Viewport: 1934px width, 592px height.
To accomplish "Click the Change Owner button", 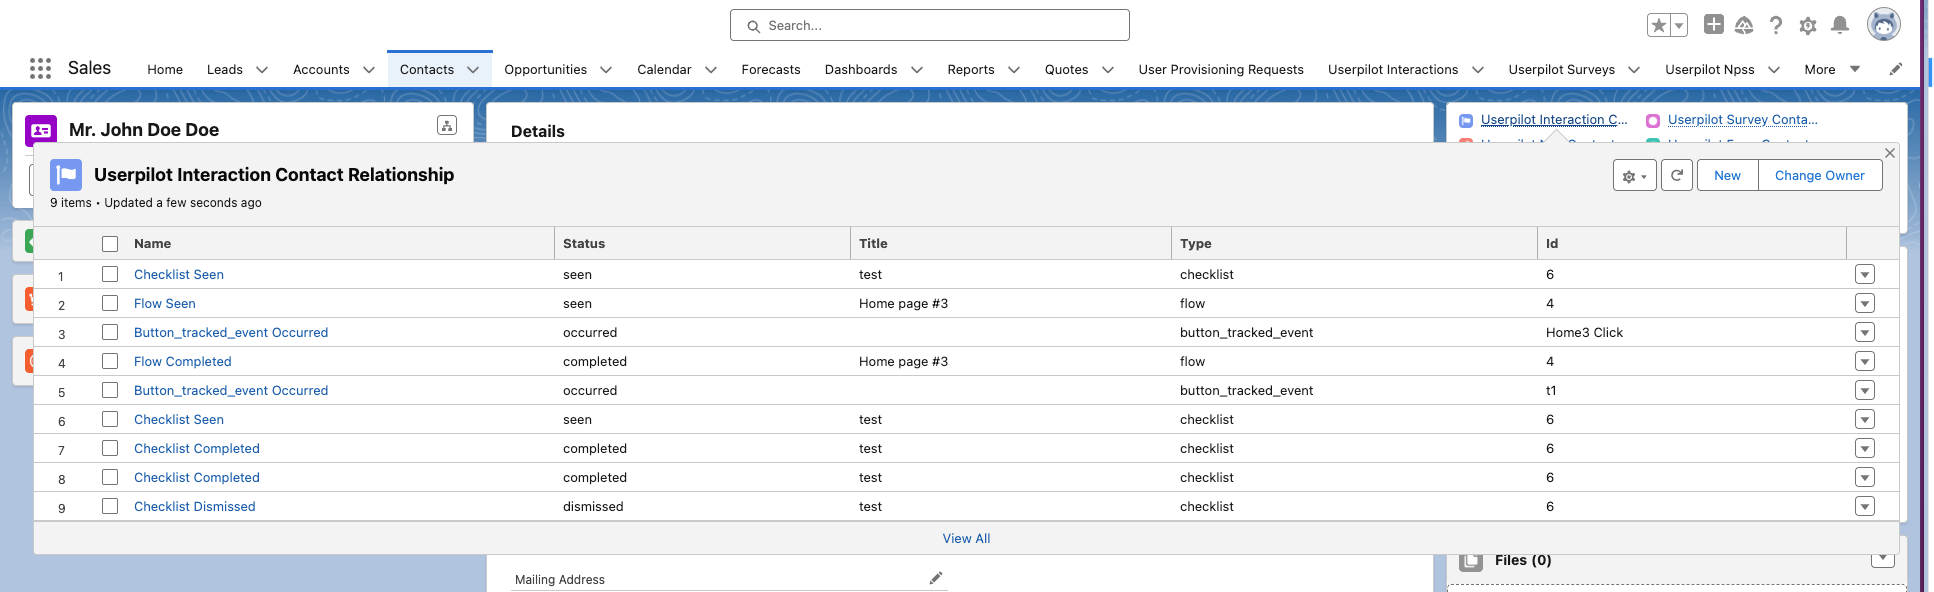I will (1819, 175).
